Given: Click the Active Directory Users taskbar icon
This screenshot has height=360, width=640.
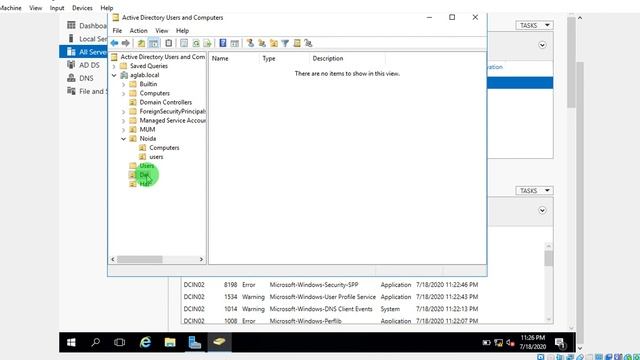Looking at the screenshot, I should (x=219, y=342).
